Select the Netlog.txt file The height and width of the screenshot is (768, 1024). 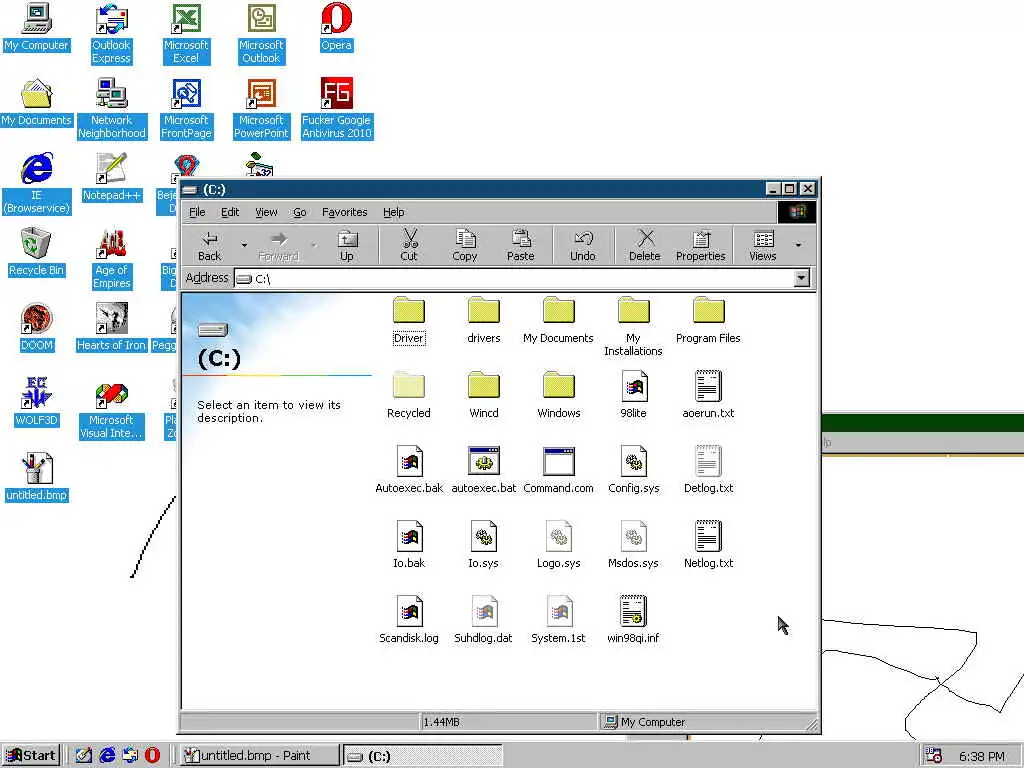coord(709,545)
